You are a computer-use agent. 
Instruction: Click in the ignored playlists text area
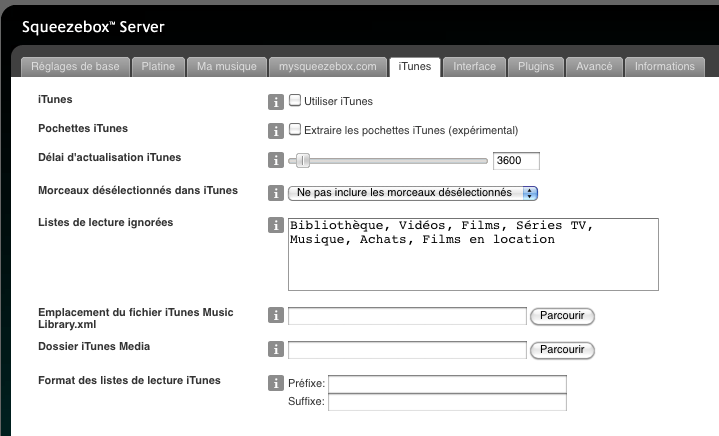coord(473,254)
